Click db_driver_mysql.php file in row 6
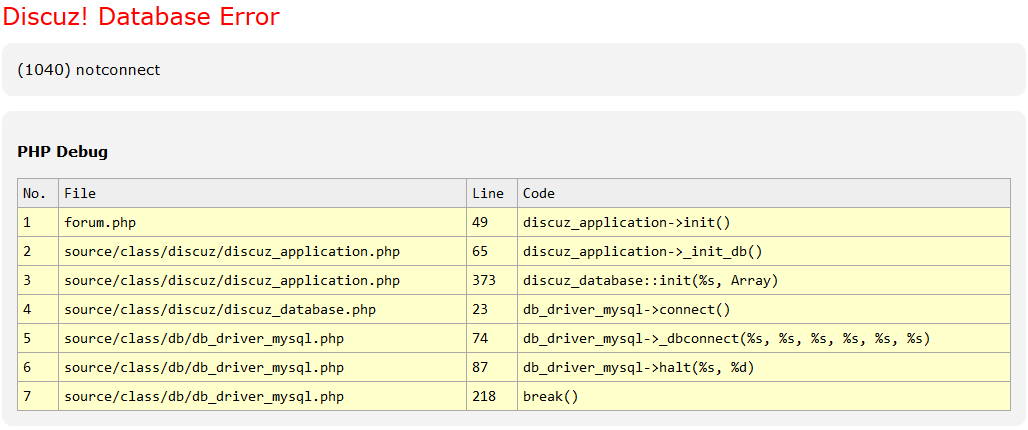The width and height of the screenshot is (1028, 430). tap(262, 368)
